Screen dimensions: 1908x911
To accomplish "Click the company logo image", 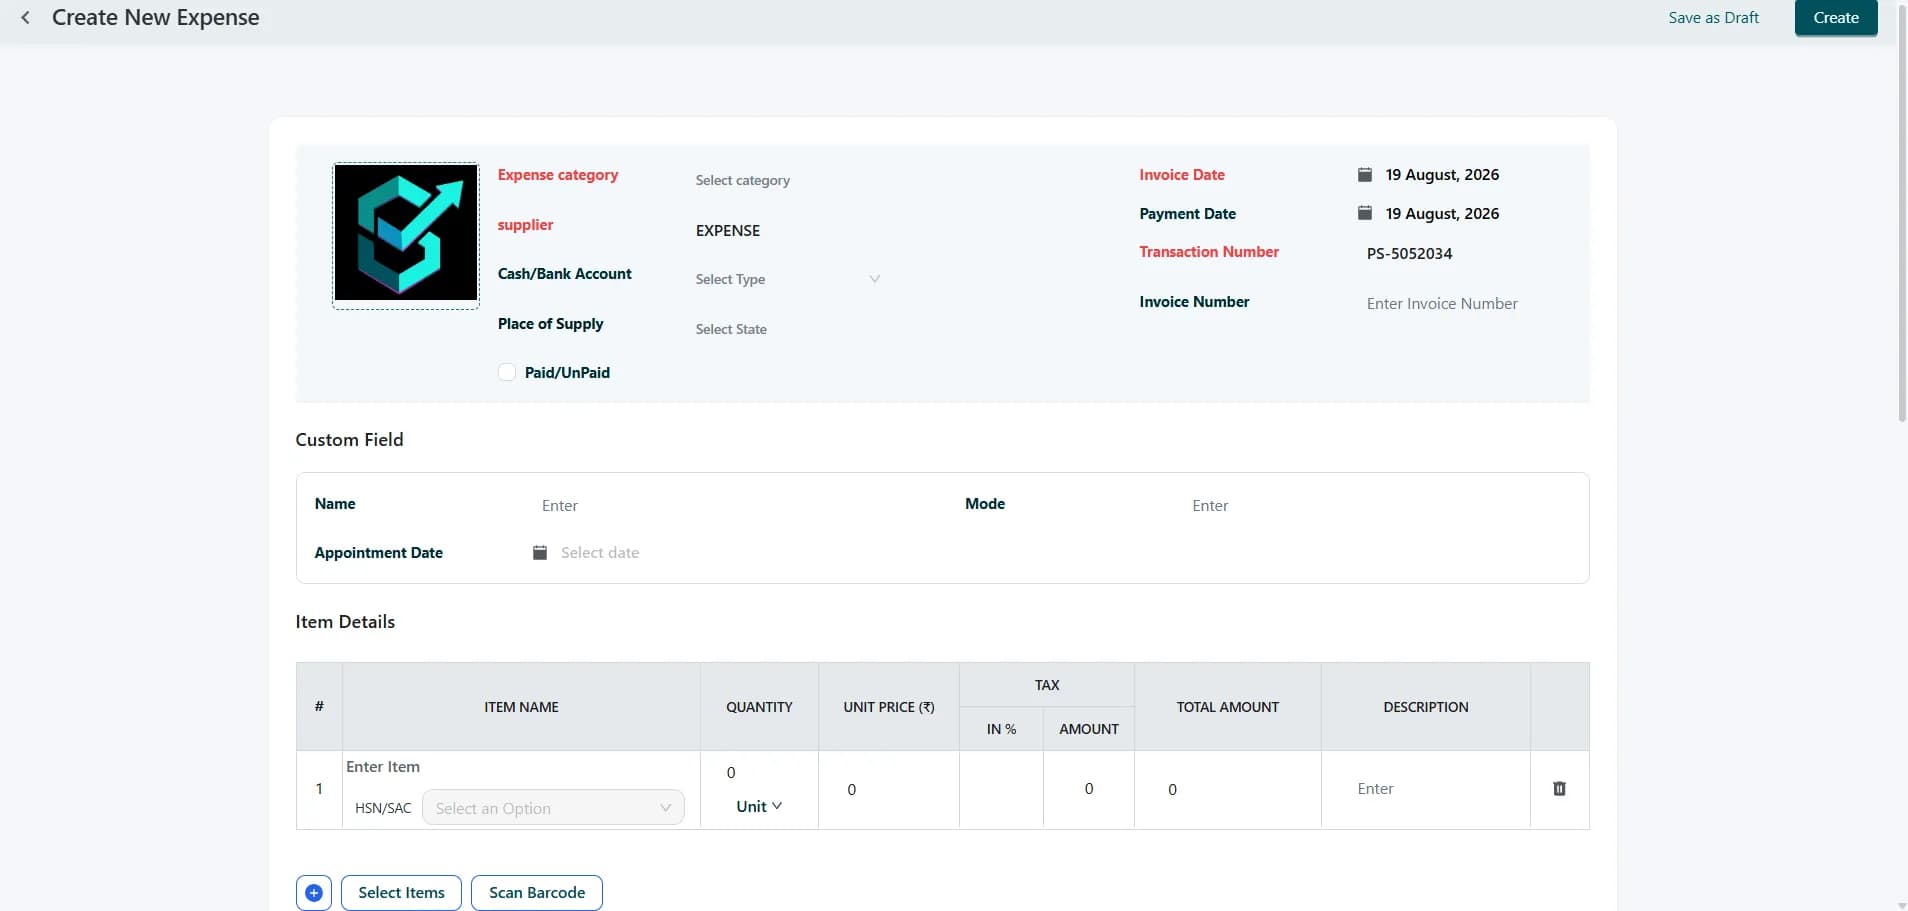I will 406,233.
